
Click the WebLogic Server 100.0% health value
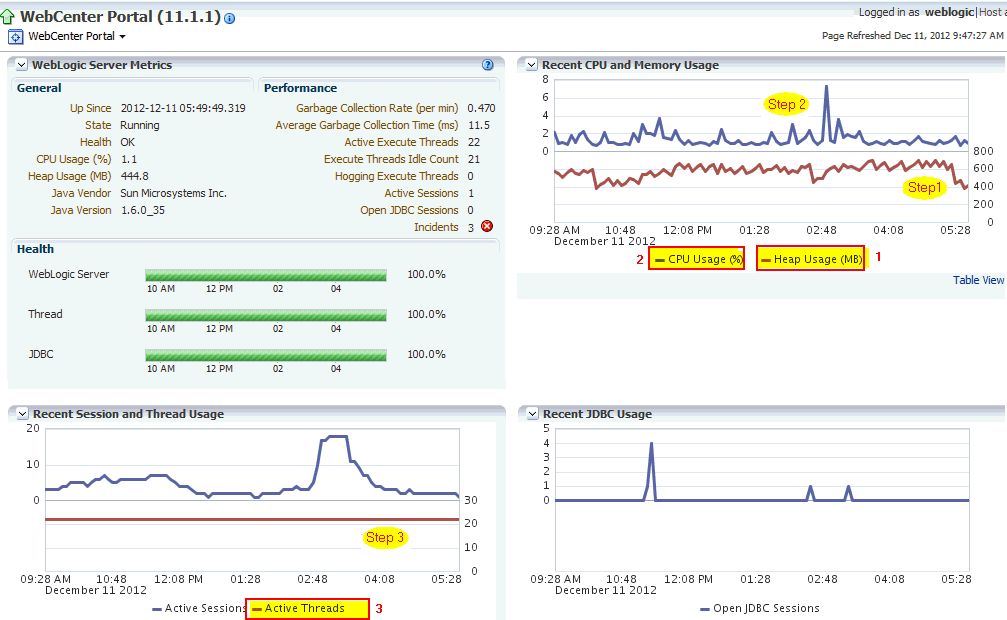click(426, 274)
